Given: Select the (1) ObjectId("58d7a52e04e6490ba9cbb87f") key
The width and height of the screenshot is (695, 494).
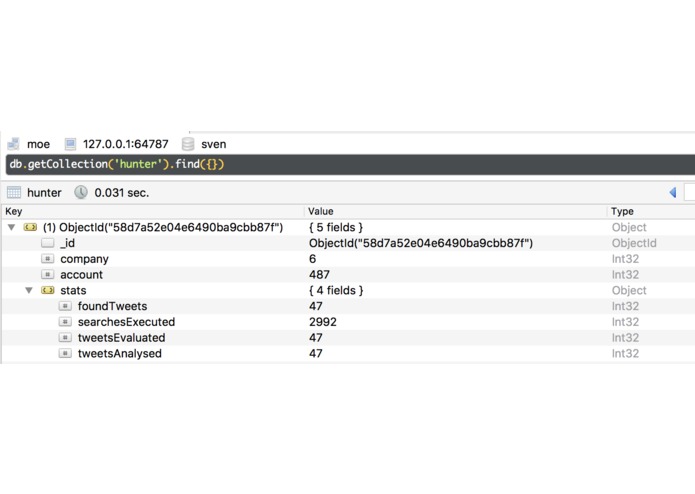Looking at the screenshot, I should [x=163, y=227].
